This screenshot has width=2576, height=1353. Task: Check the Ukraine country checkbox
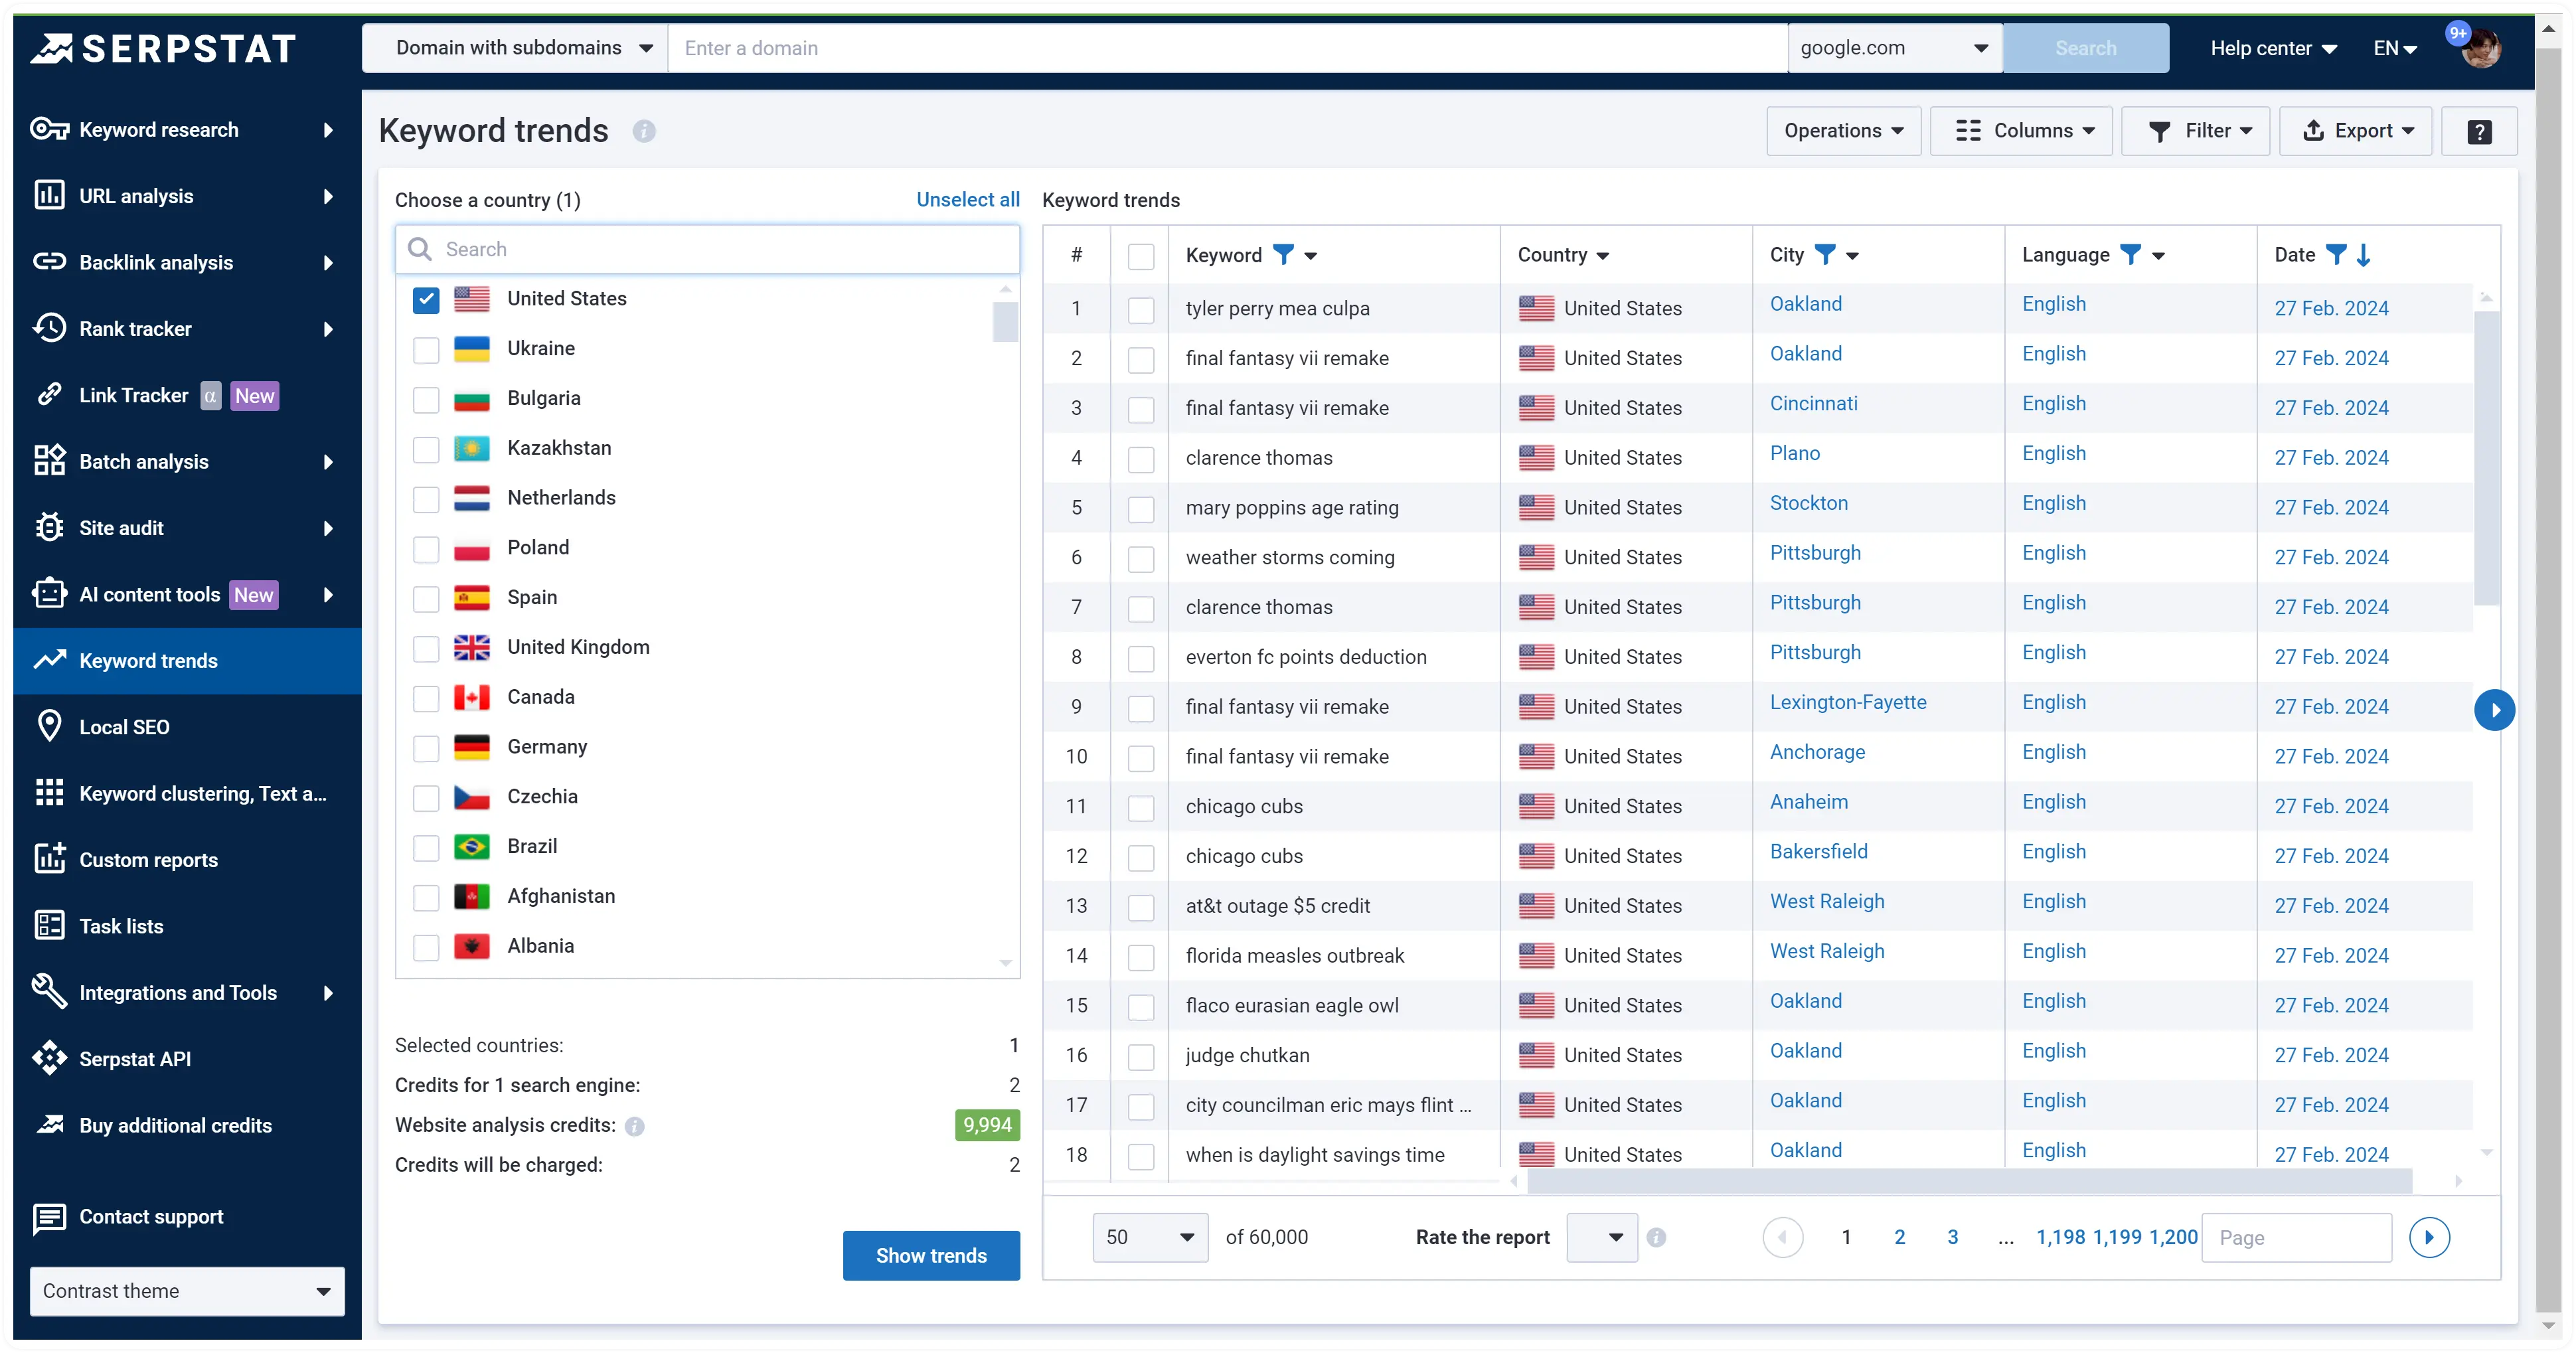(x=426, y=349)
